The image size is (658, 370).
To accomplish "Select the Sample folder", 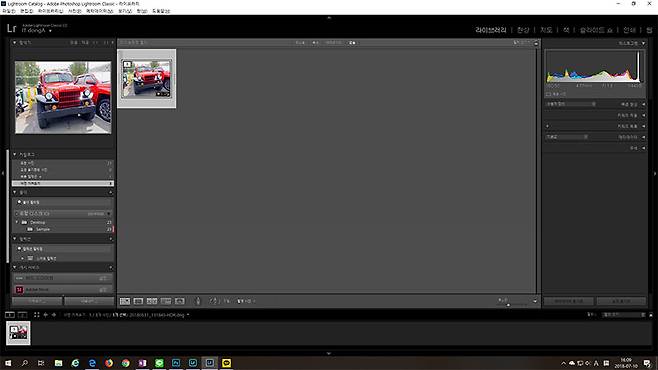I will tap(43, 229).
